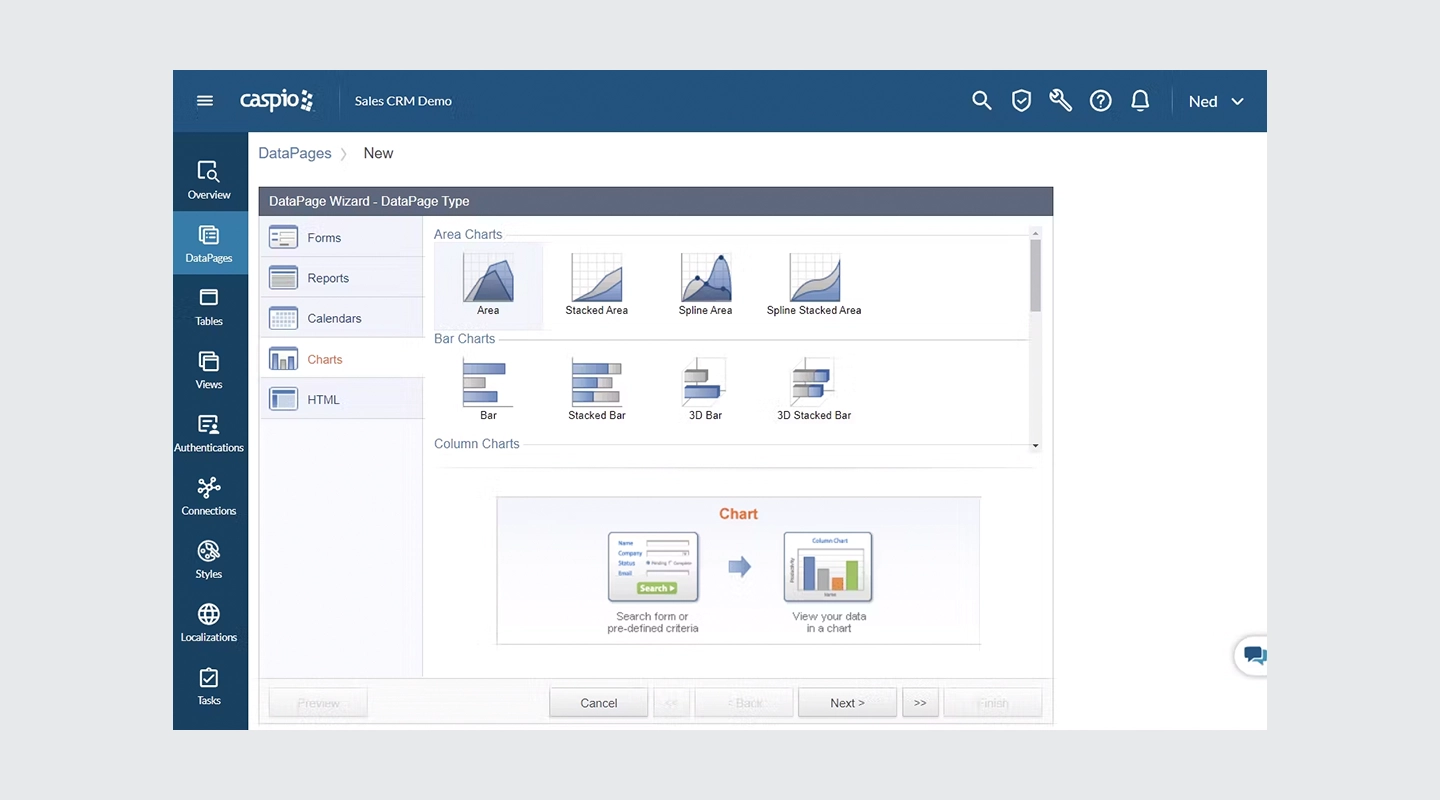1440x800 pixels.
Task: Go to Overview in sidebar
Action: (x=209, y=180)
